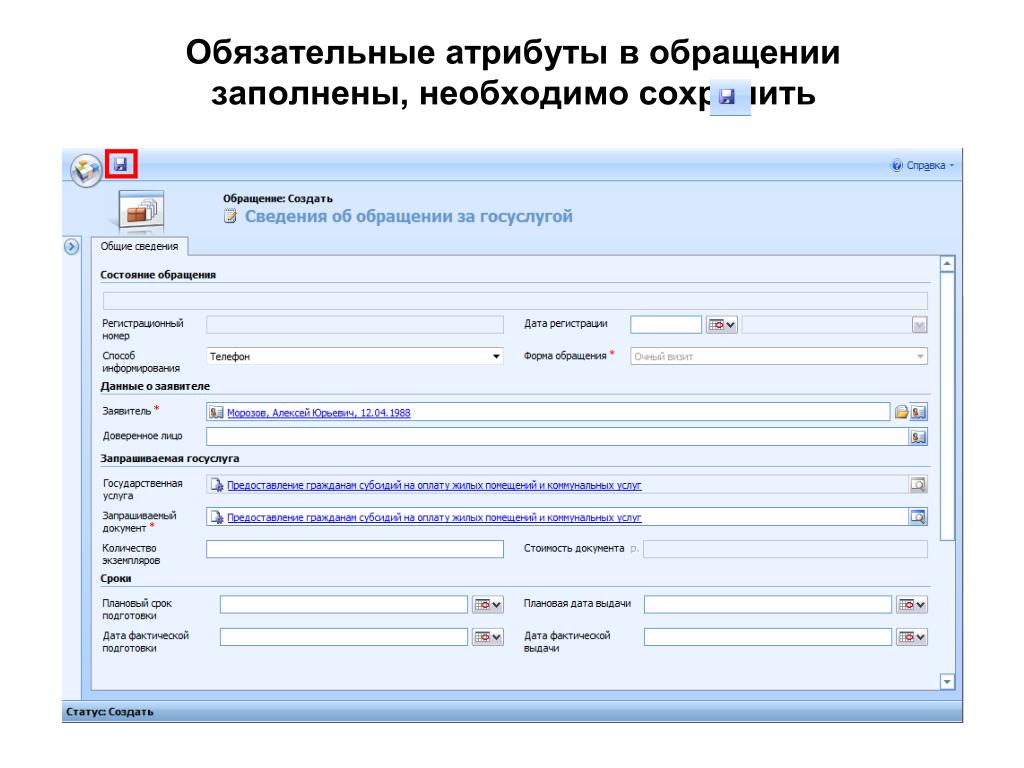Open the Запрашиваемый документ link

(x=434, y=517)
